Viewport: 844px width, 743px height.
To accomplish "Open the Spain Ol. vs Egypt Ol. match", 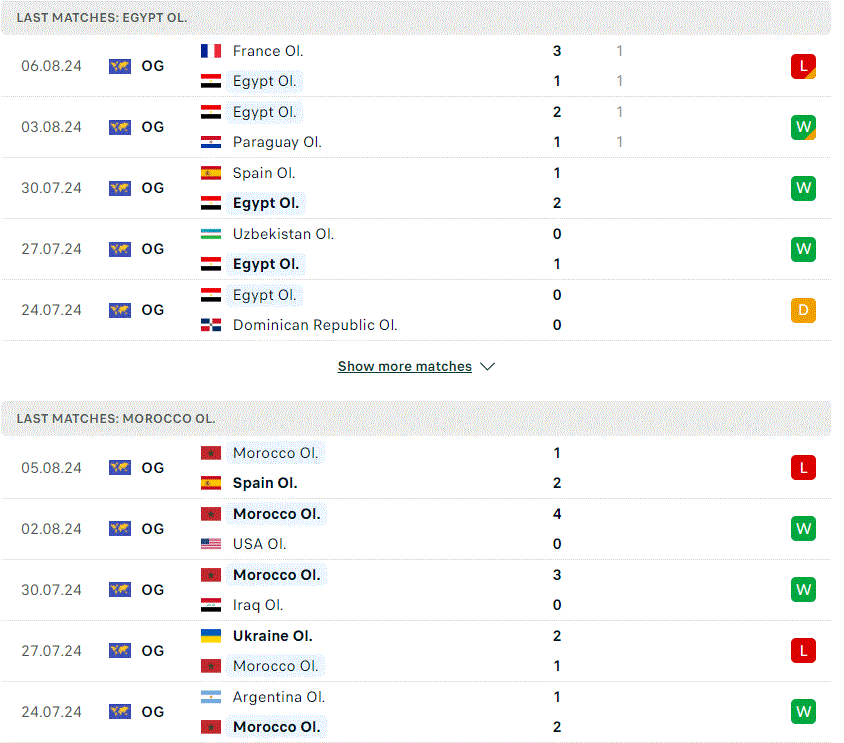I will (416, 188).
